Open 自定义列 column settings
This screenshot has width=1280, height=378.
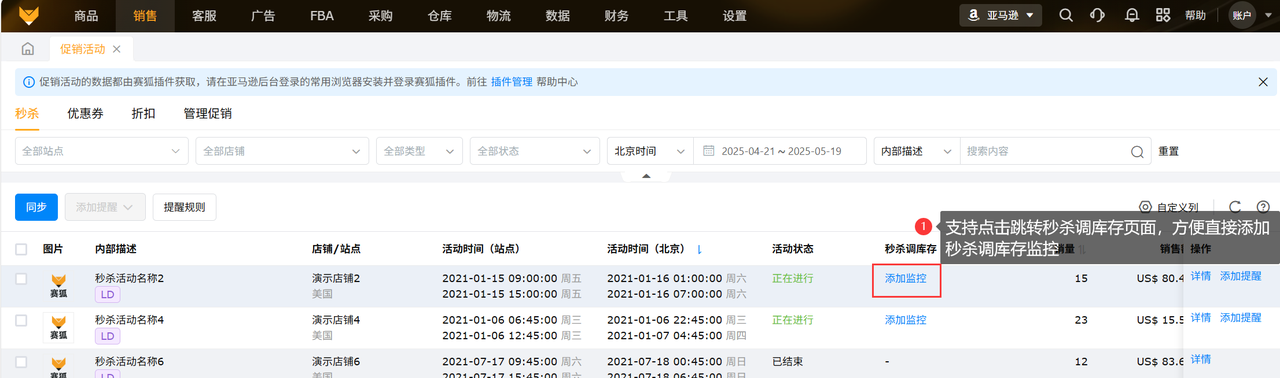pos(1169,207)
